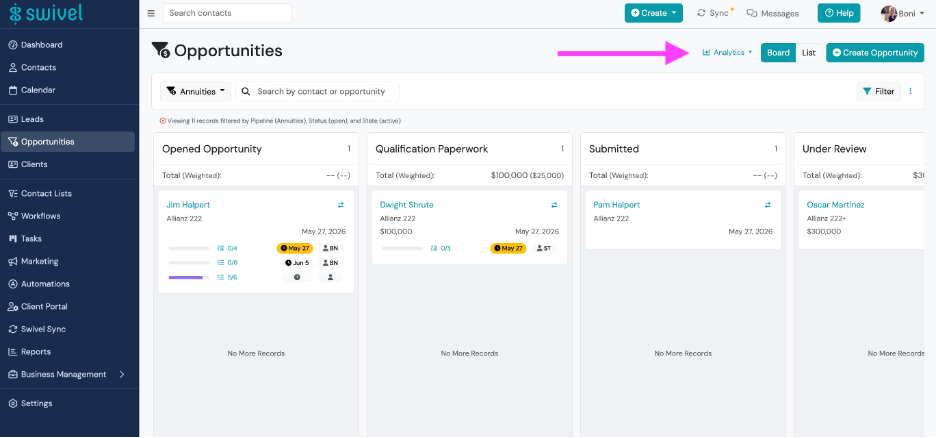The width and height of the screenshot is (936, 438).
Task: Click the unassigned person badge on Jim Halpert card
Action: [330, 277]
